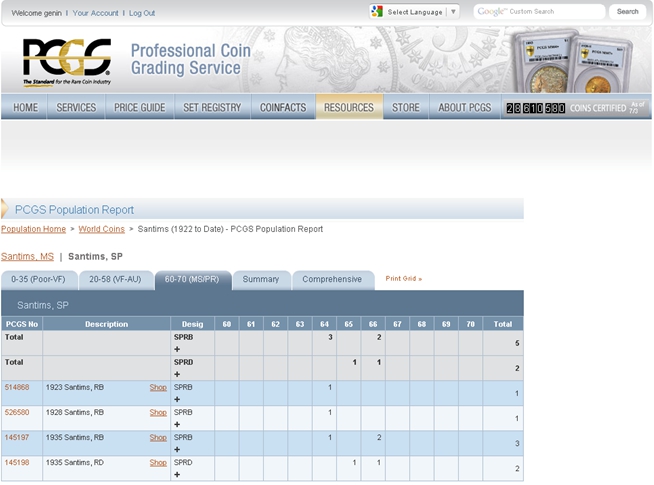The image size is (654, 485).
Task: Go to World Coins breadcrumb
Action: [x=101, y=229]
